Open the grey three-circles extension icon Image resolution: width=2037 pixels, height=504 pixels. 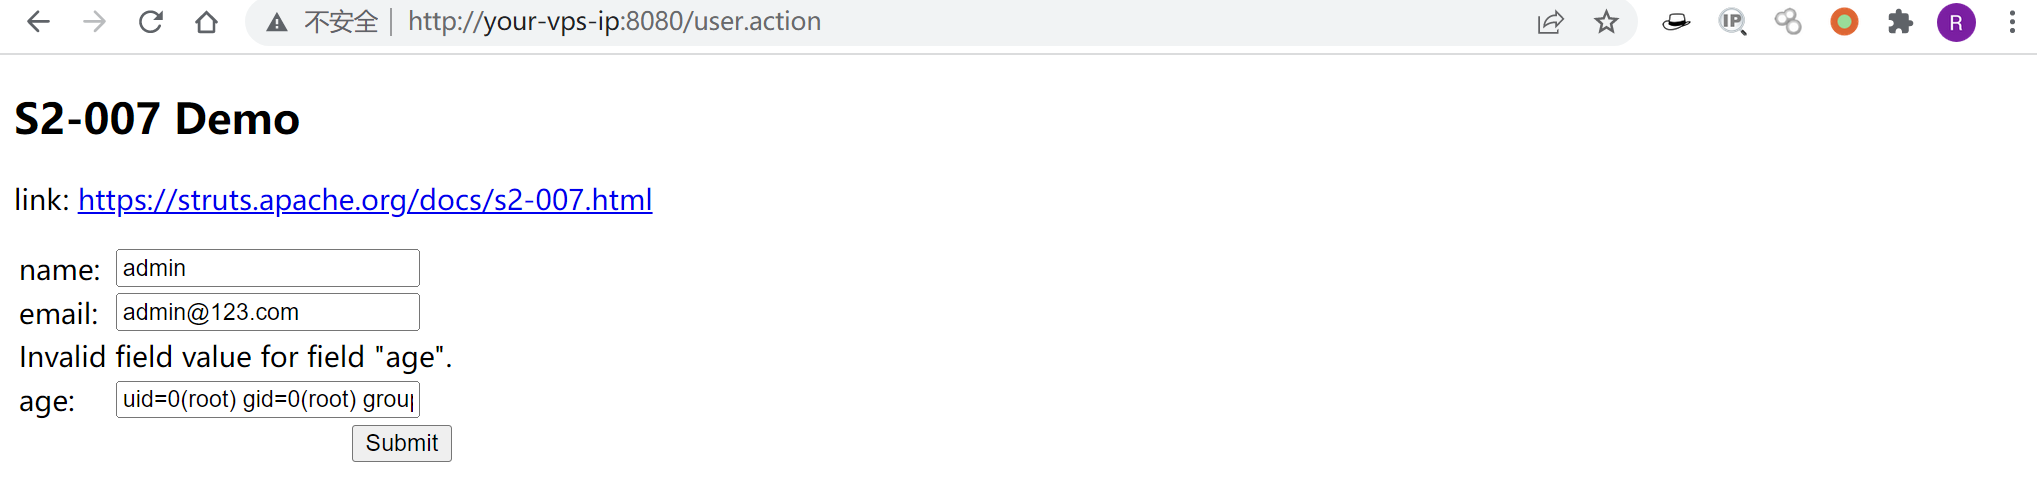[x=1788, y=22]
